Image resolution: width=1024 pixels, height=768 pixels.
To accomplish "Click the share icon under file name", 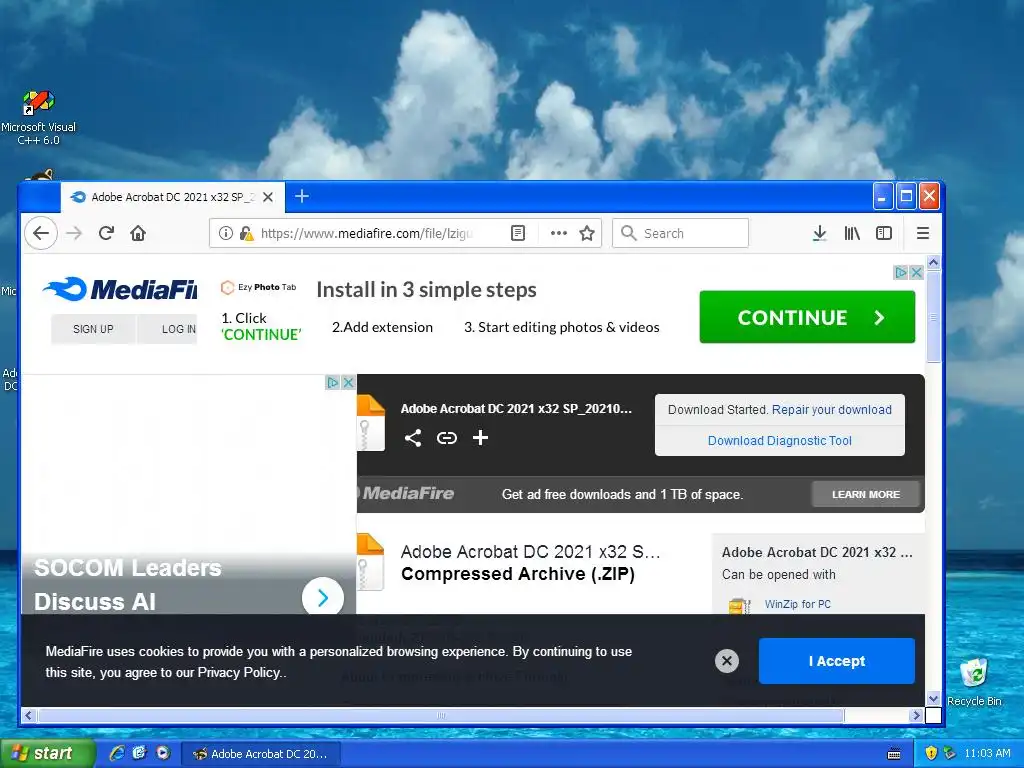I will [413, 438].
